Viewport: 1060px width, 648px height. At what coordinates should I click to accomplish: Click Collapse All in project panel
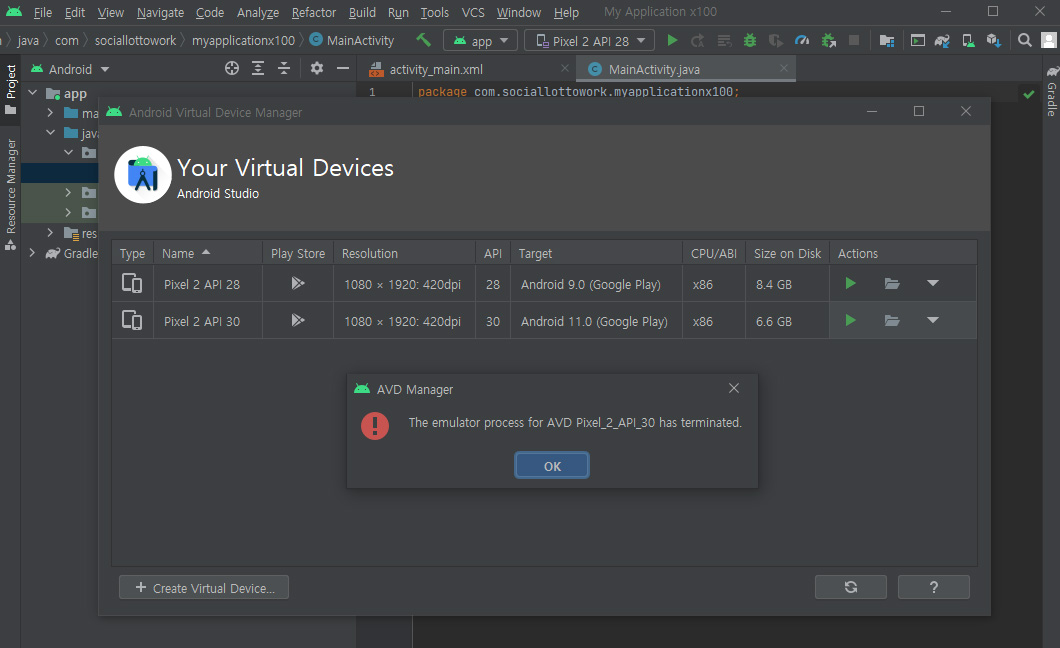[284, 68]
